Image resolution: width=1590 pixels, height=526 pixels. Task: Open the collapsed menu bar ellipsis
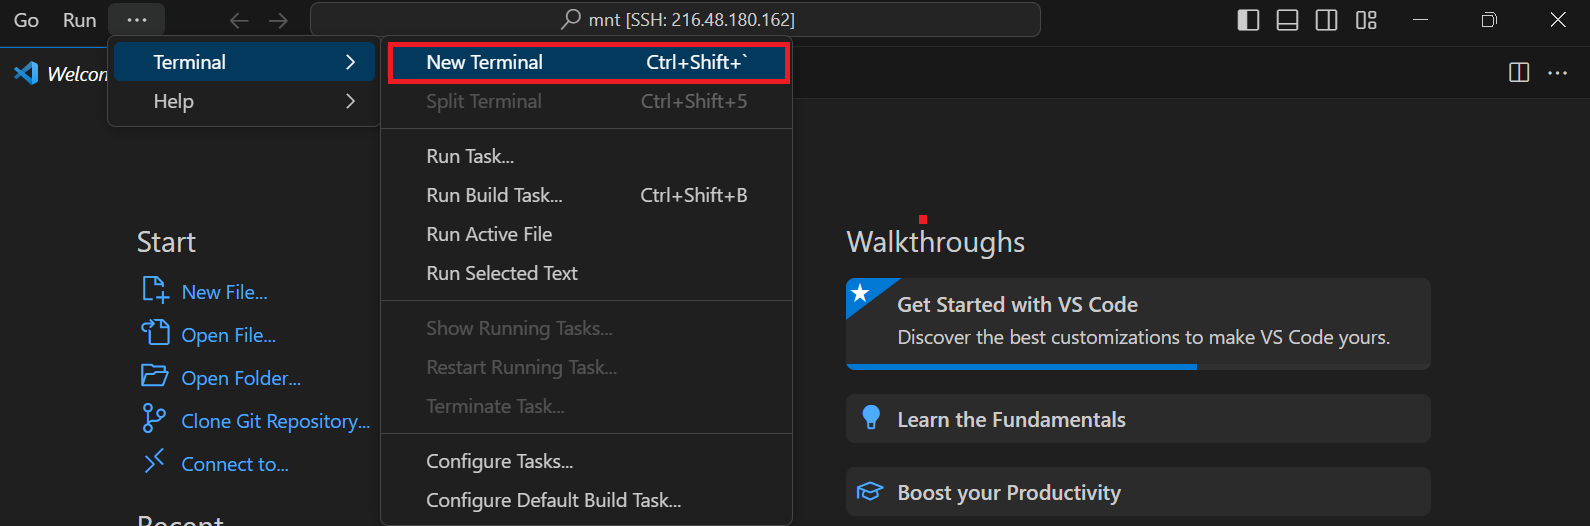coord(137,20)
